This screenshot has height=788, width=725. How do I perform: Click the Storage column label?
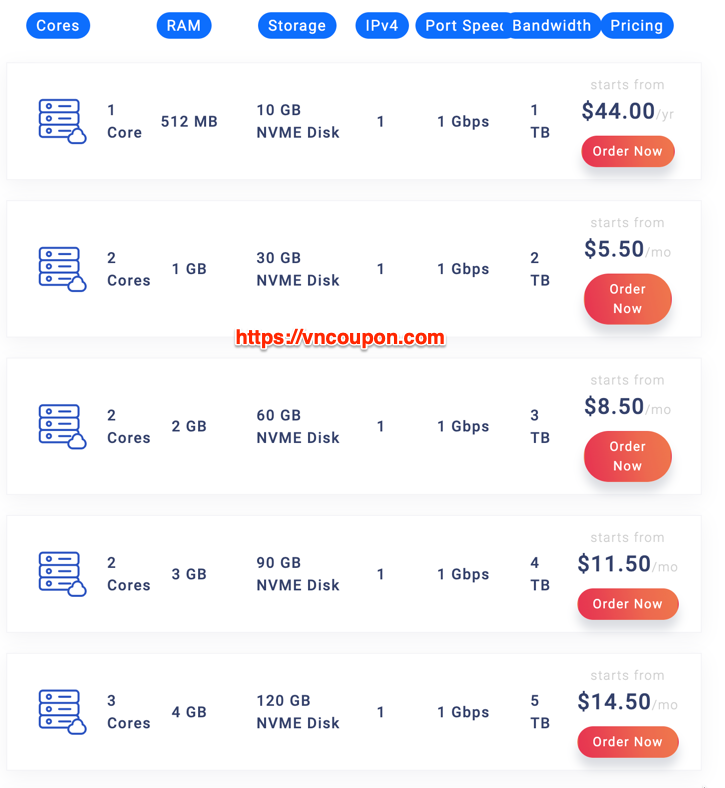[x=297, y=26]
